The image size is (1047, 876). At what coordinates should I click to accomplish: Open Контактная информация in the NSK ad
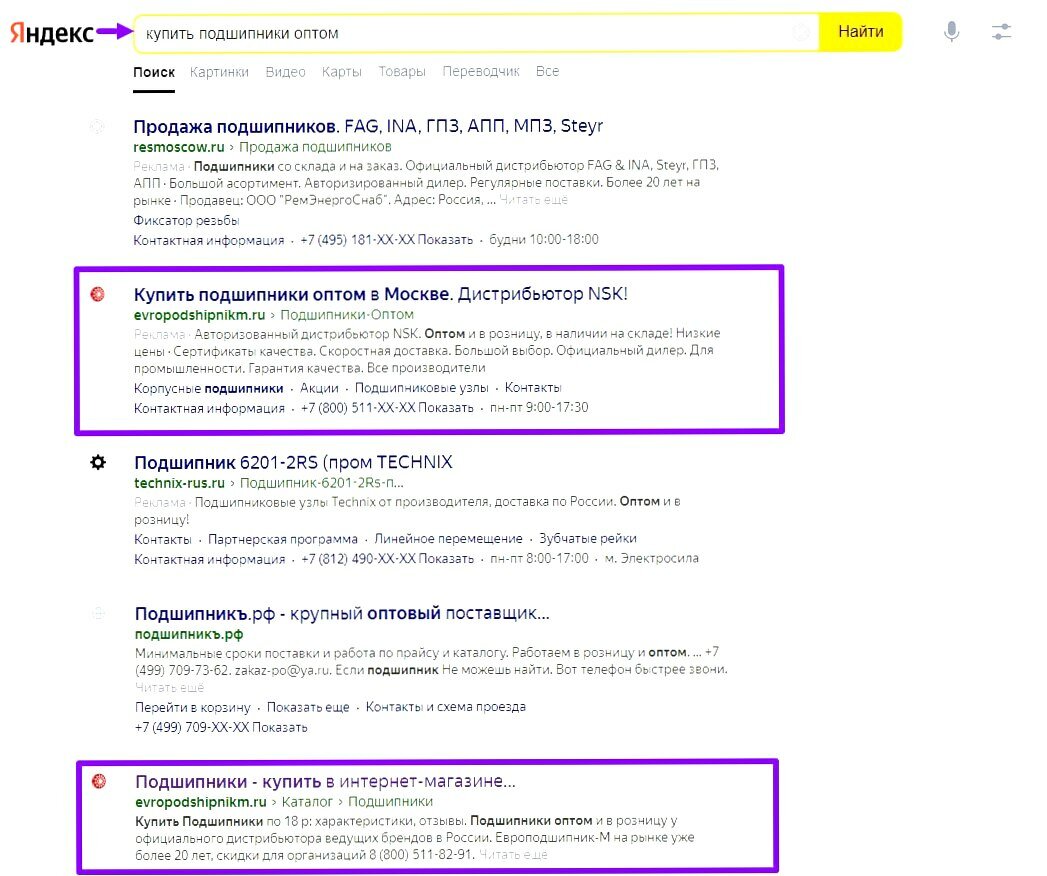pos(209,408)
